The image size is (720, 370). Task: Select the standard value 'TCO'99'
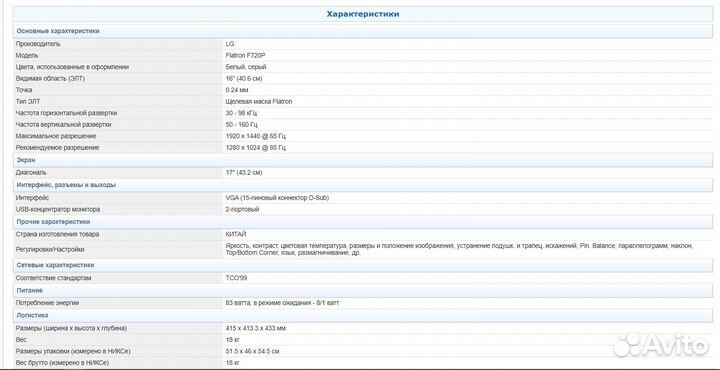(236, 278)
